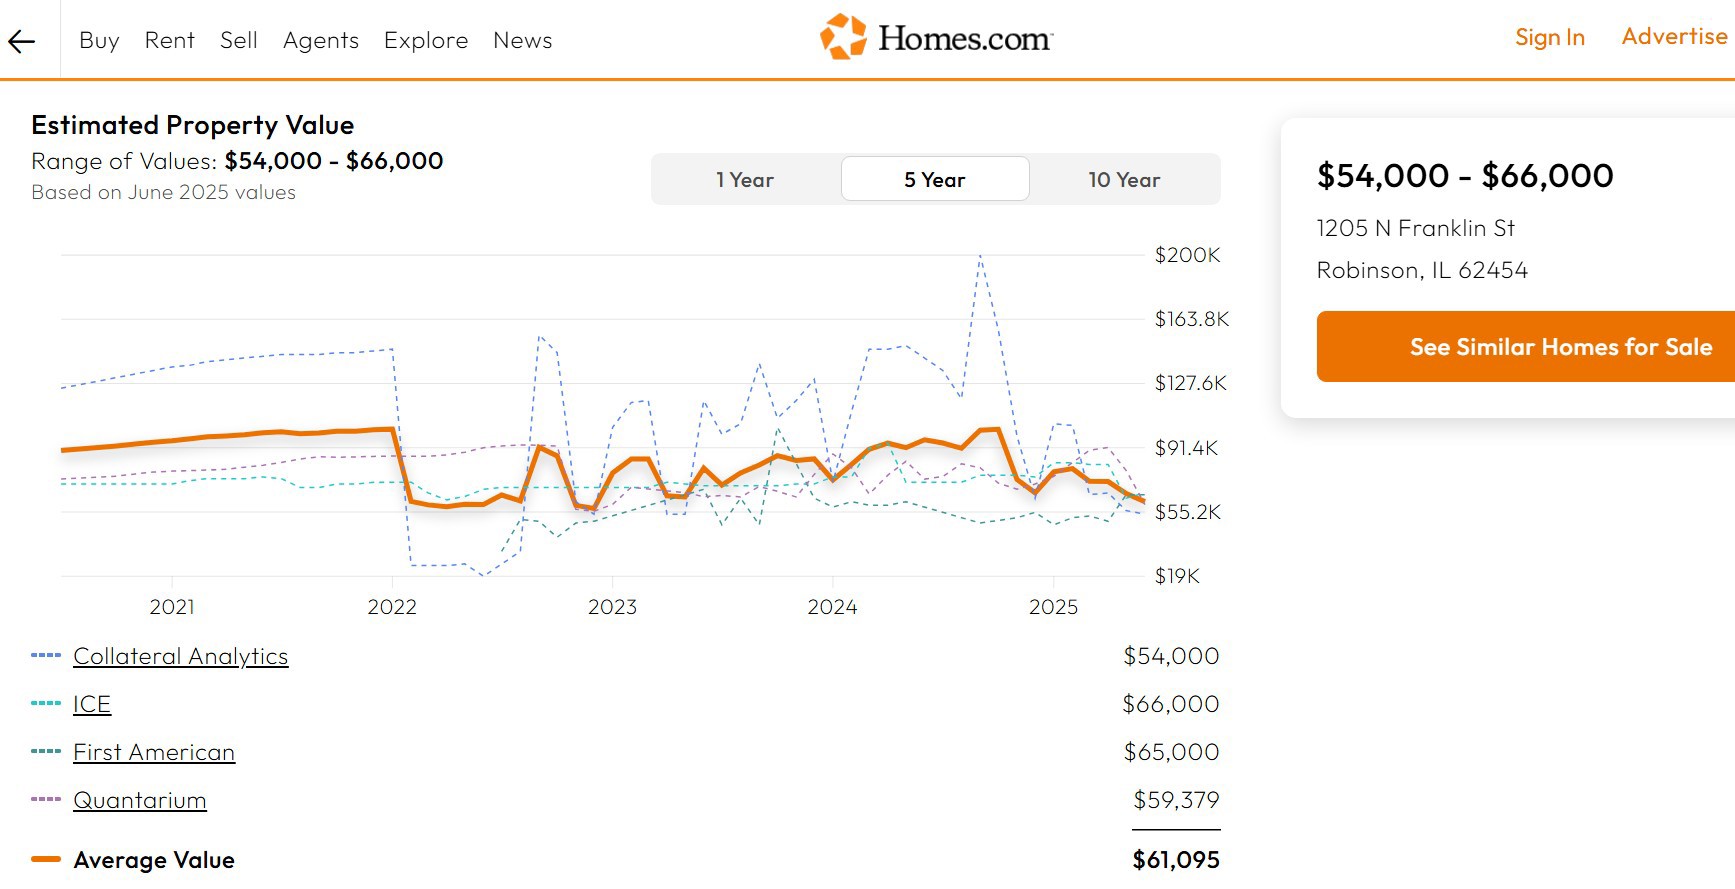Viewport: 1735px width, 889px height.
Task: Go to the Sell section
Action: point(238,41)
